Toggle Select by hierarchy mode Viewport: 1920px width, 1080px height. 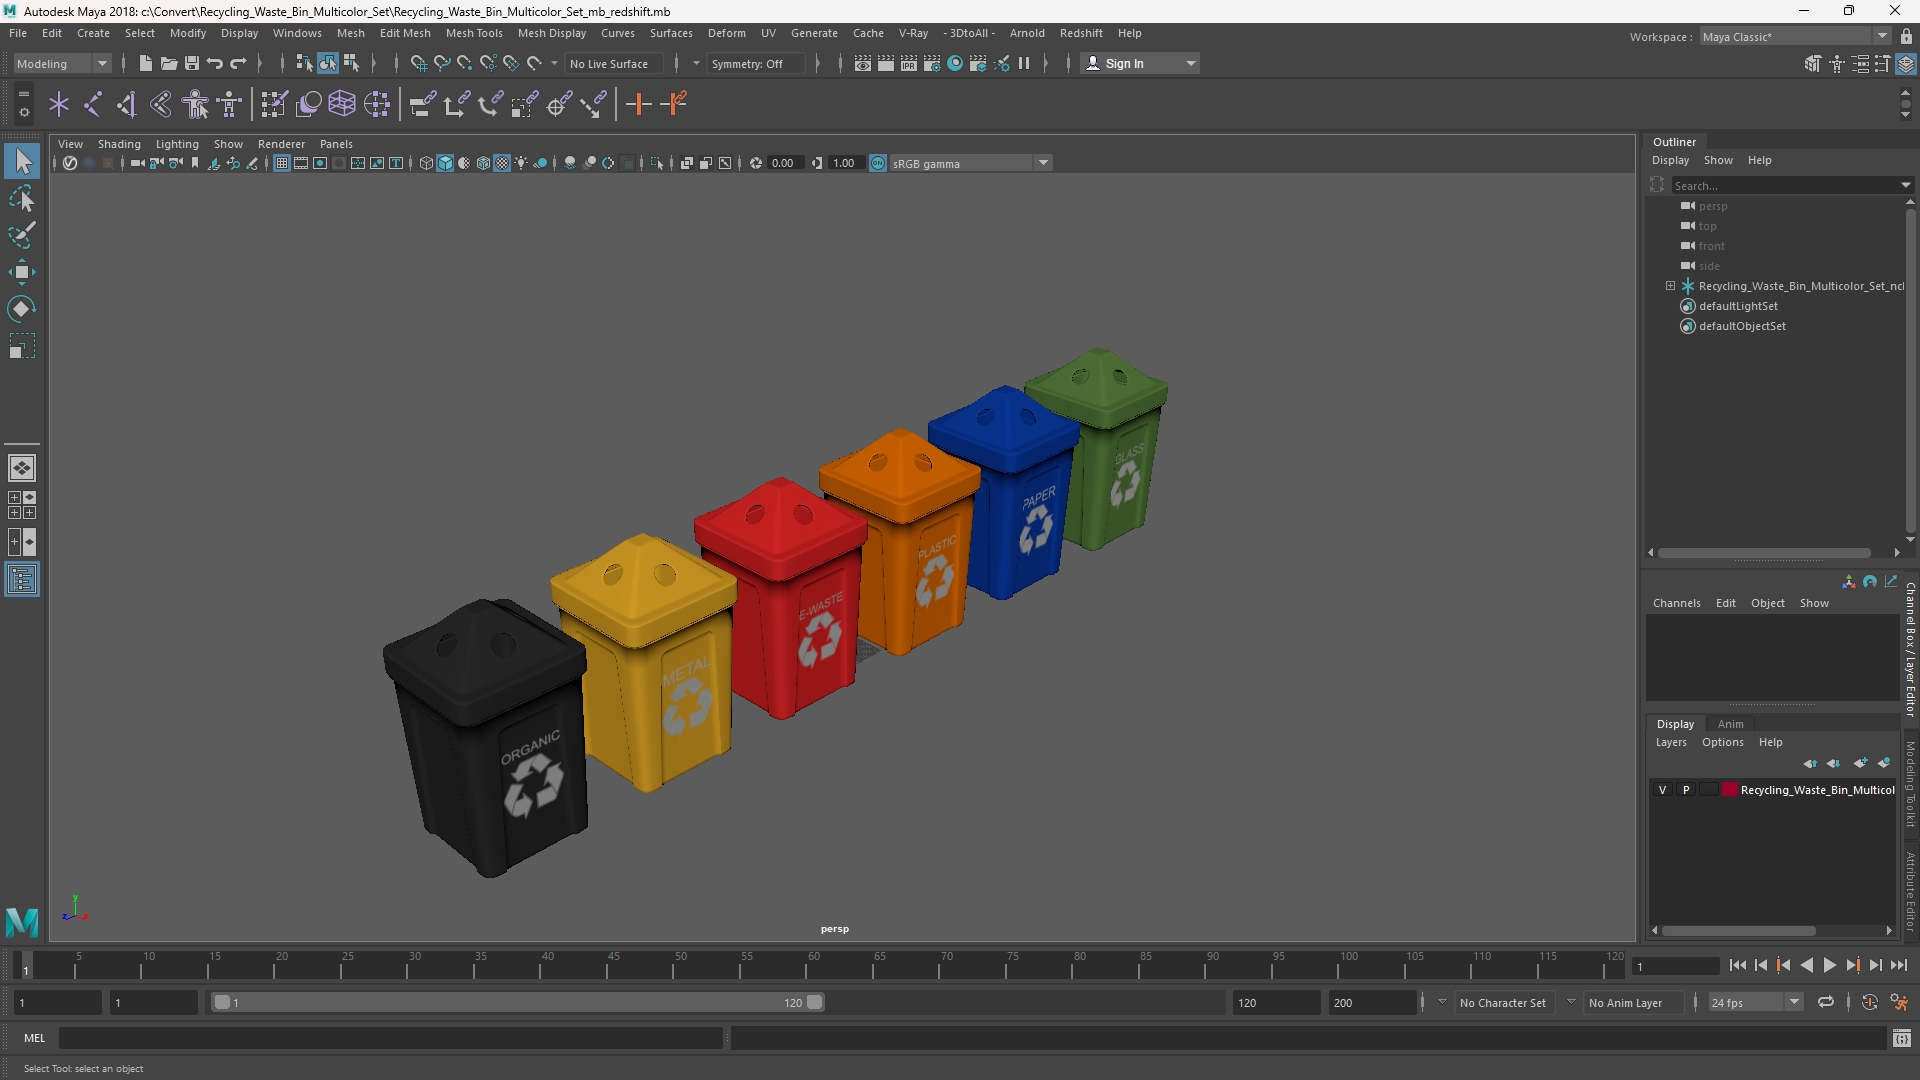tap(304, 63)
